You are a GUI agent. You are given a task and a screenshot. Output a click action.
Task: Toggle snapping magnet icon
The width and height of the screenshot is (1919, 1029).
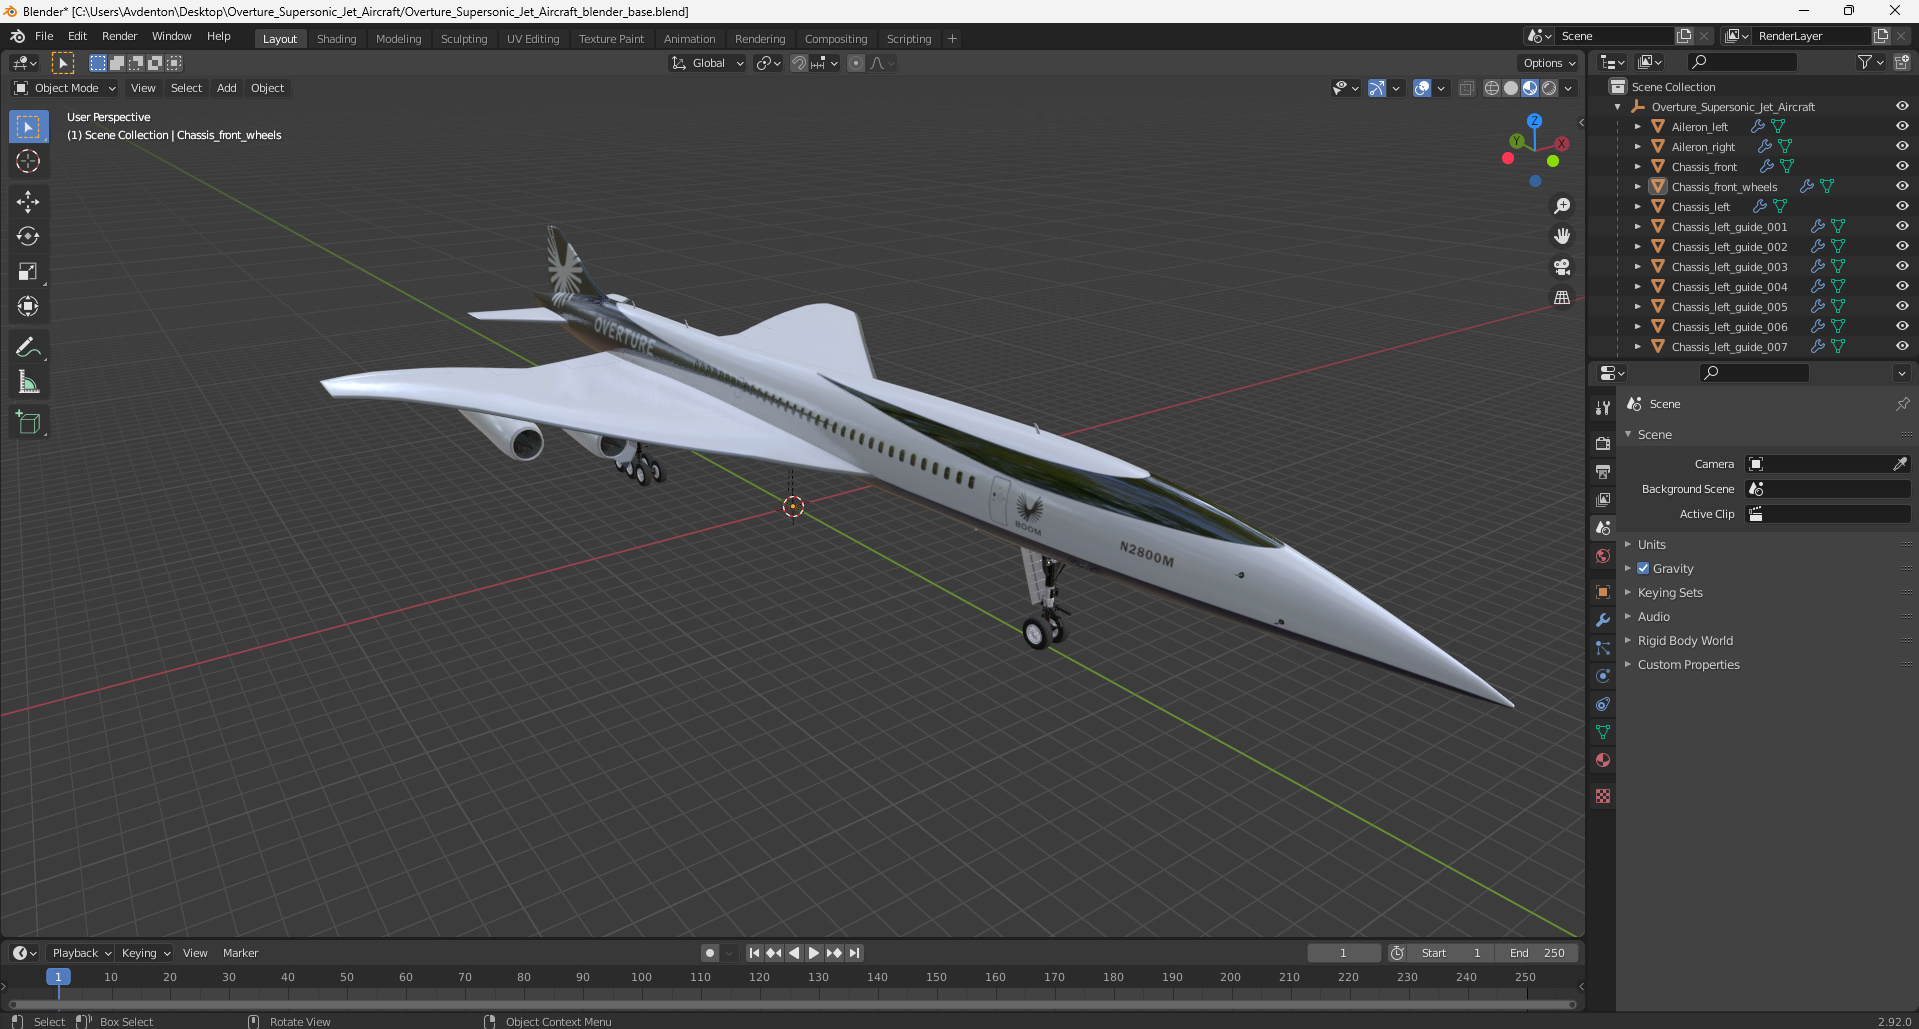pos(798,63)
